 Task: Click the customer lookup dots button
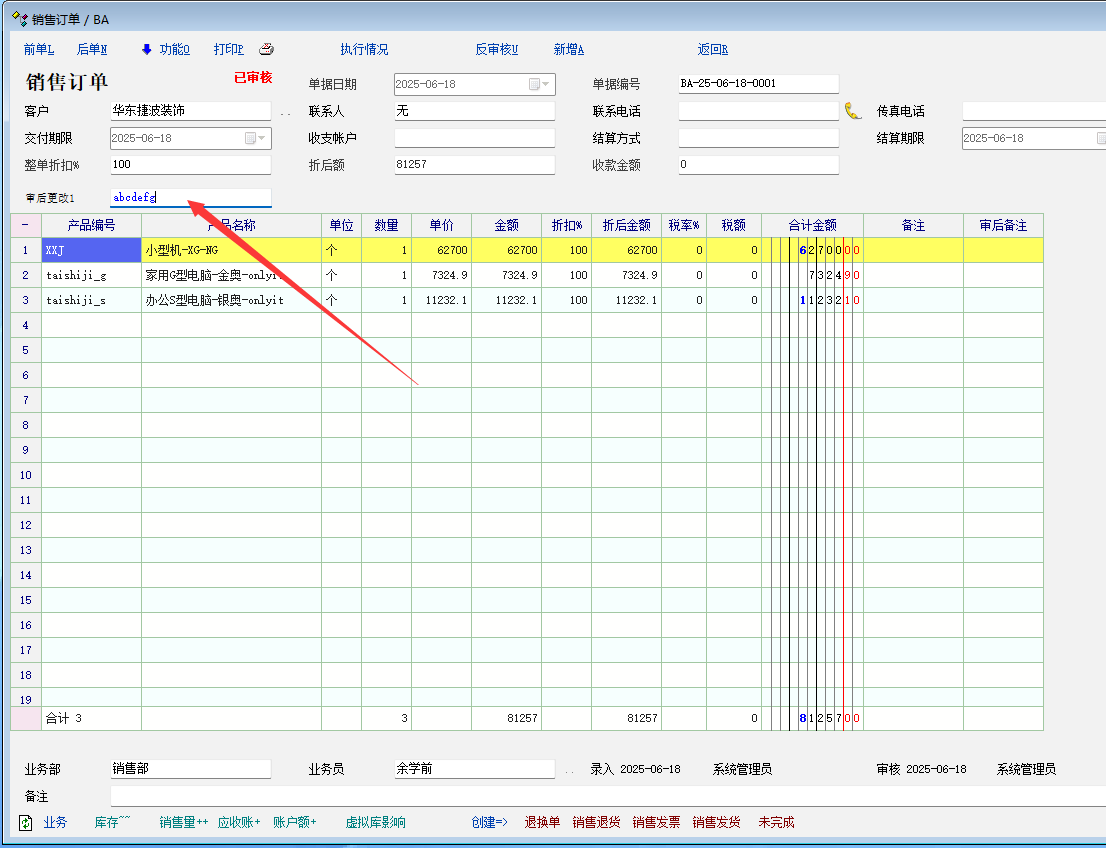coord(285,112)
